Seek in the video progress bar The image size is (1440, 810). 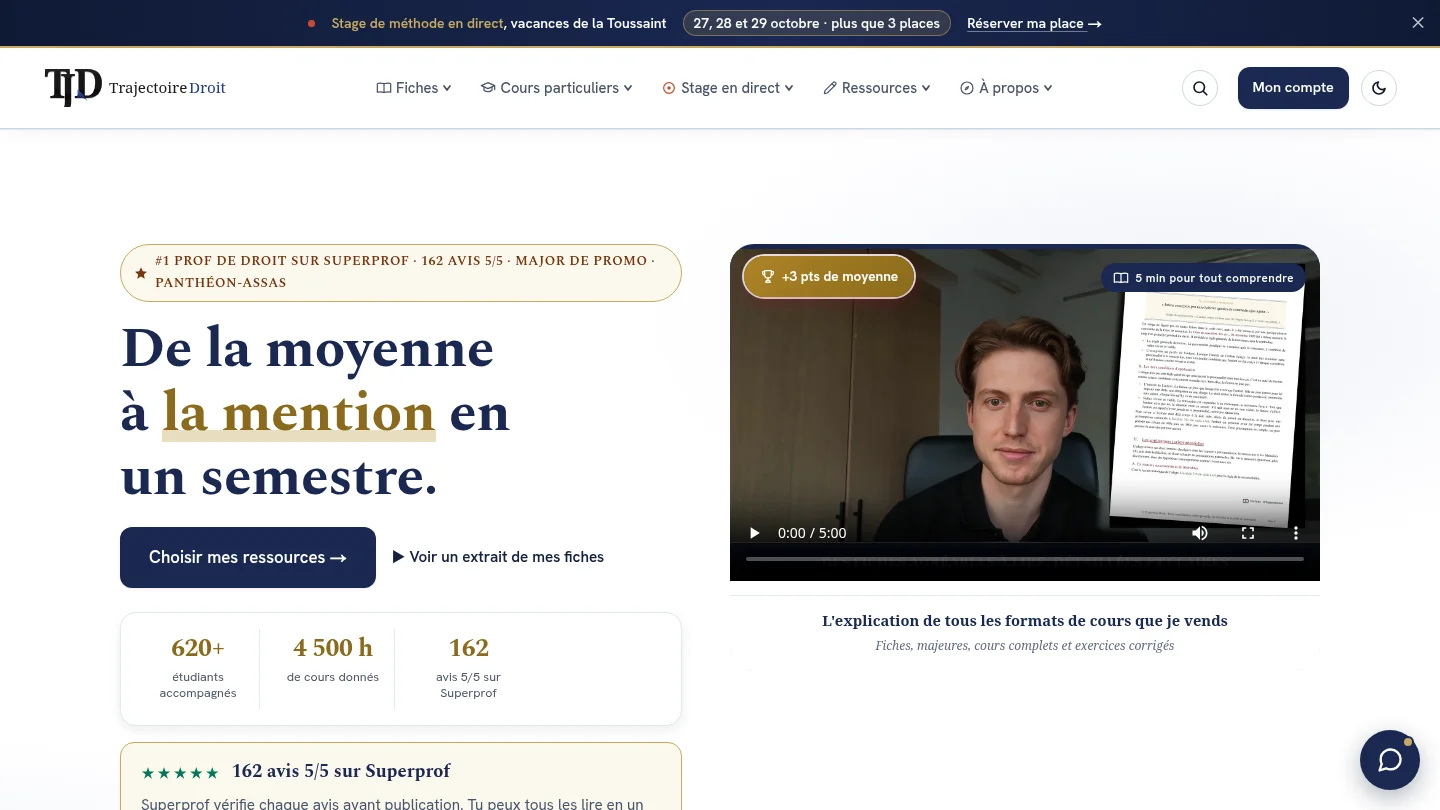(x=1025, y=558)
